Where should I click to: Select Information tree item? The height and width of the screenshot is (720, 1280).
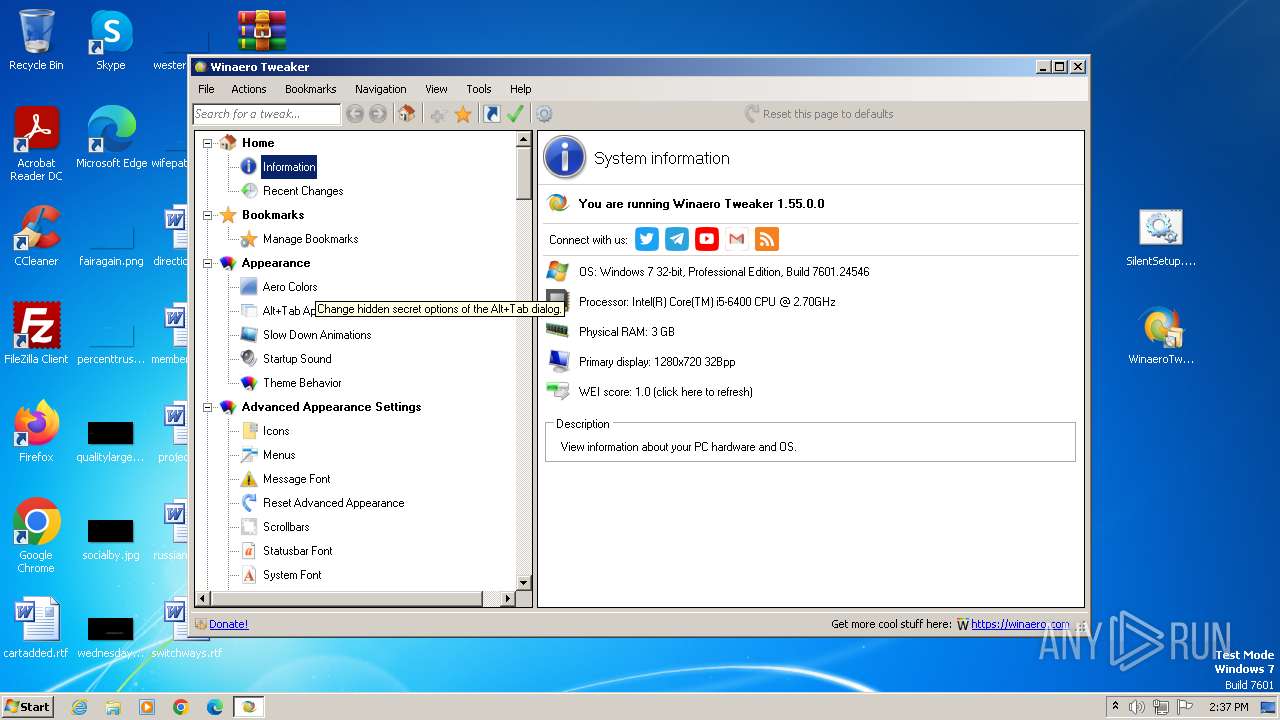click(x=289, y=167)
